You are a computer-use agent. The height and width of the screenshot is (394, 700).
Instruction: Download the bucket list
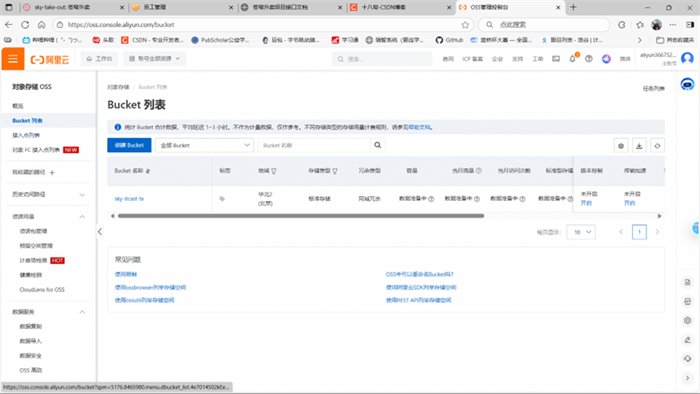[x=639, y=145]
